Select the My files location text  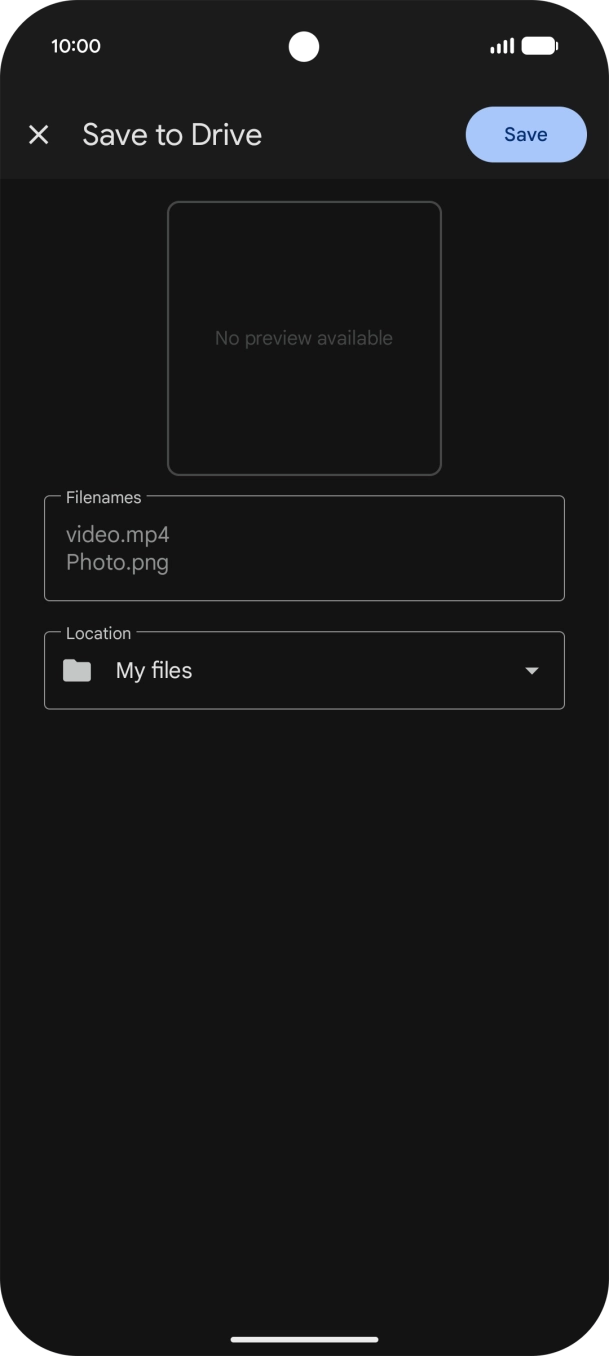(154, 671)
